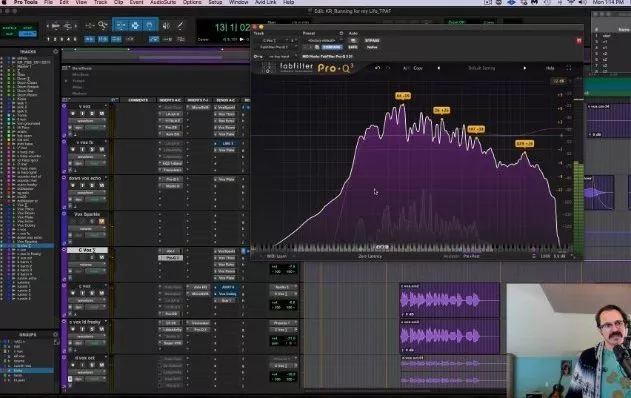Open Pro-Q 3 Help

click(x=550, y=68)
